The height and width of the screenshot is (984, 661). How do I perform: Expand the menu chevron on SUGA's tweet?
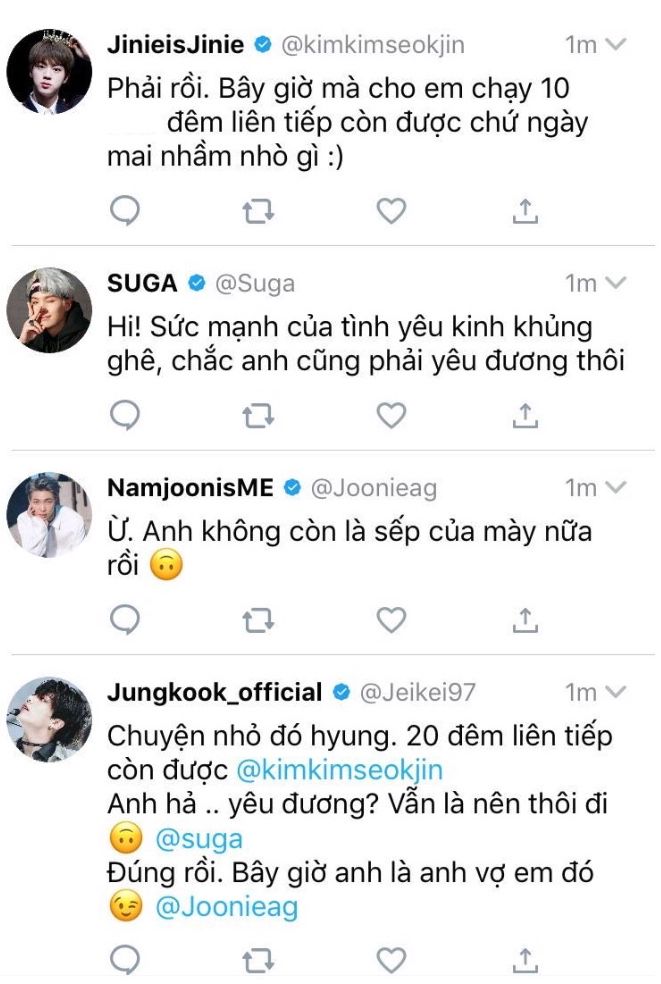(x=617, y=283)
